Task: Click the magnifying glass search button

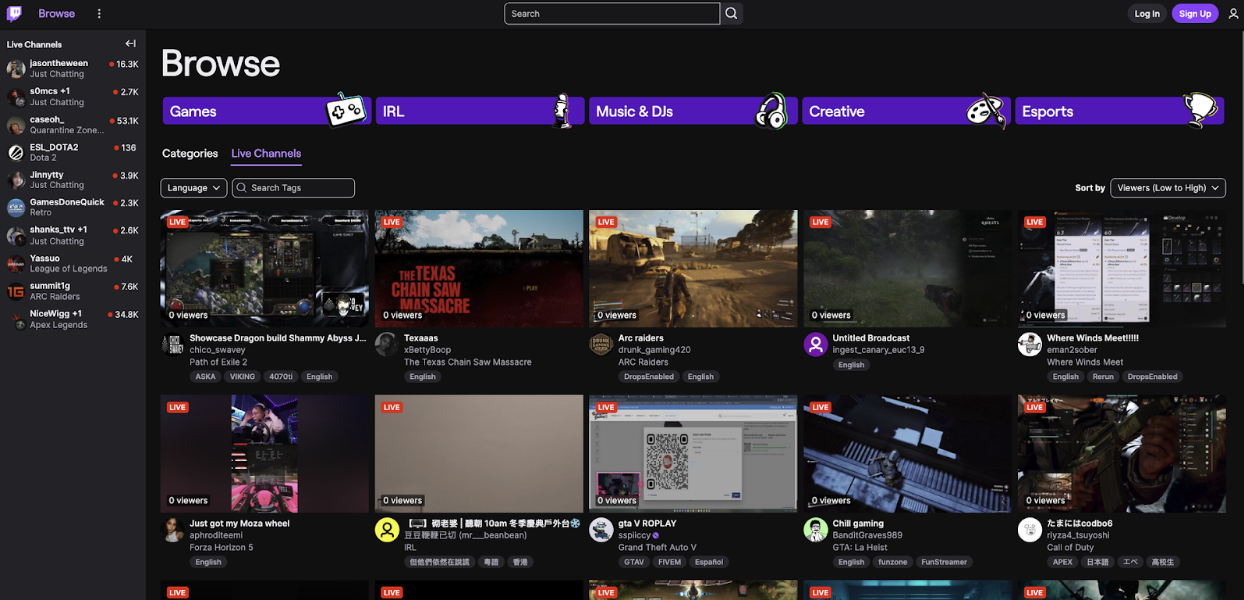Action: click(x=732, y=14)
